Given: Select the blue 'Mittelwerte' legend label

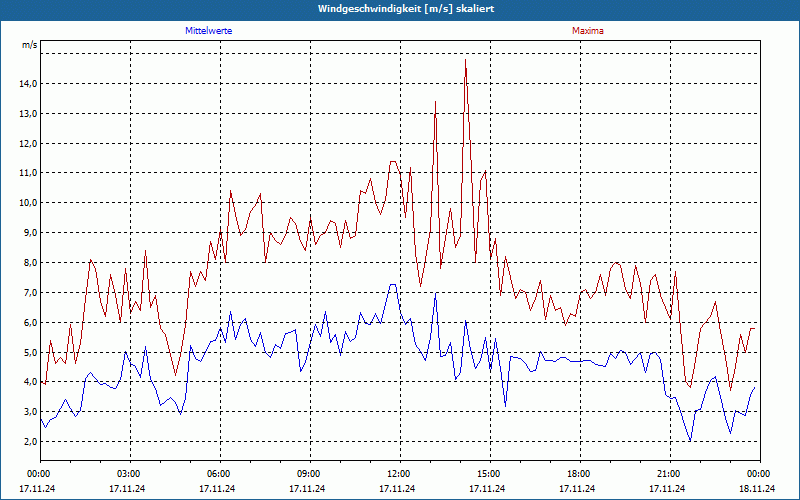Looking at the screenshot, I should point(209,31).
